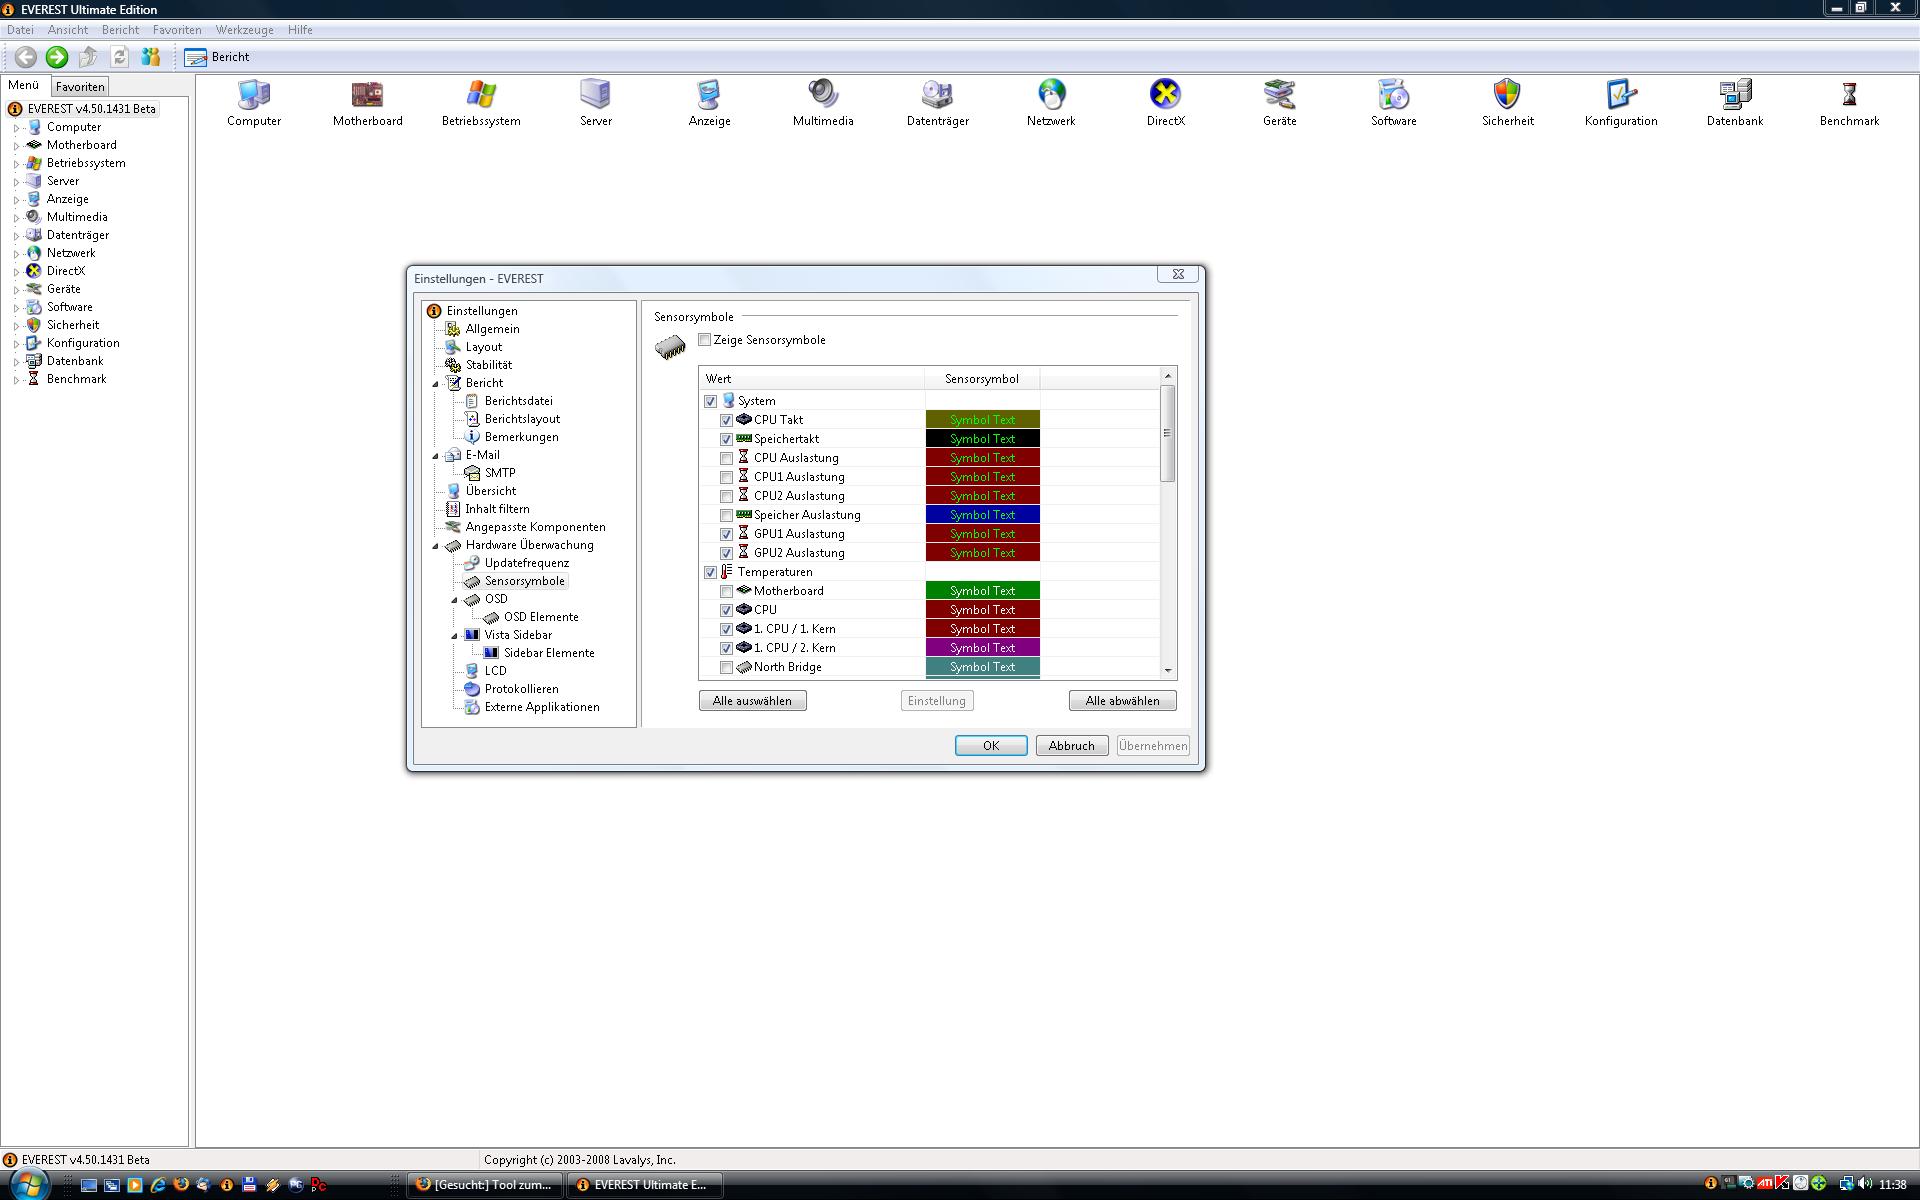Screen dimensions: 1920x1200
Task: Uncheck the CPU Takt checkbox
Action: point(727,421)
